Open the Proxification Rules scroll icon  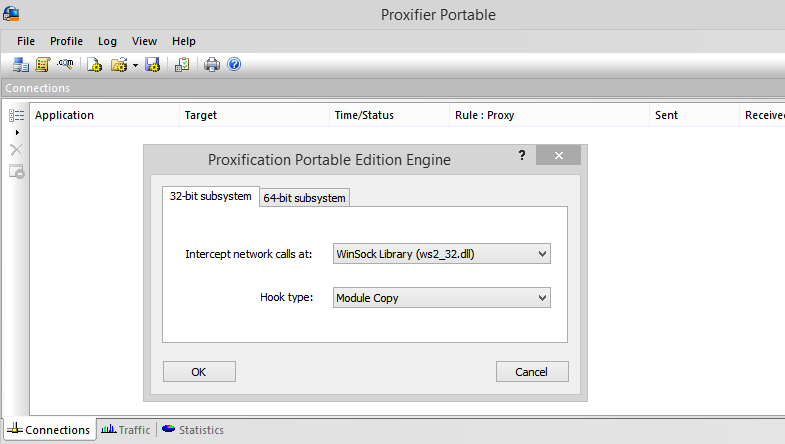tap(43, 65)
